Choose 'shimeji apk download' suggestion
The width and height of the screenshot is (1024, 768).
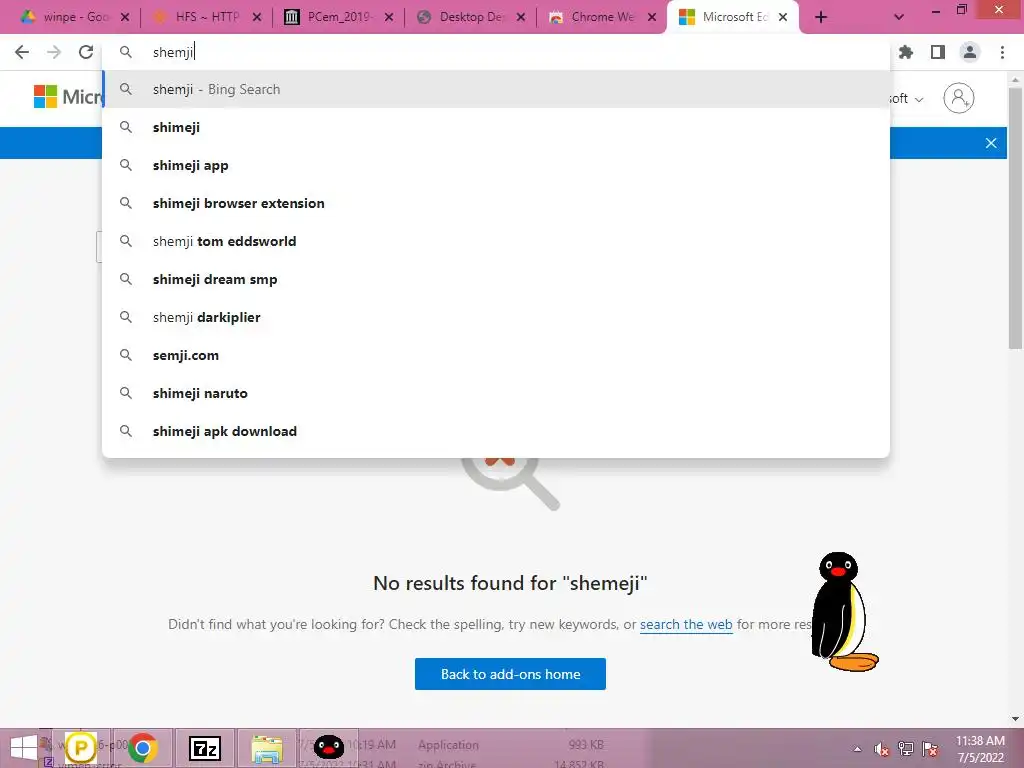click(x=496, y=431)
